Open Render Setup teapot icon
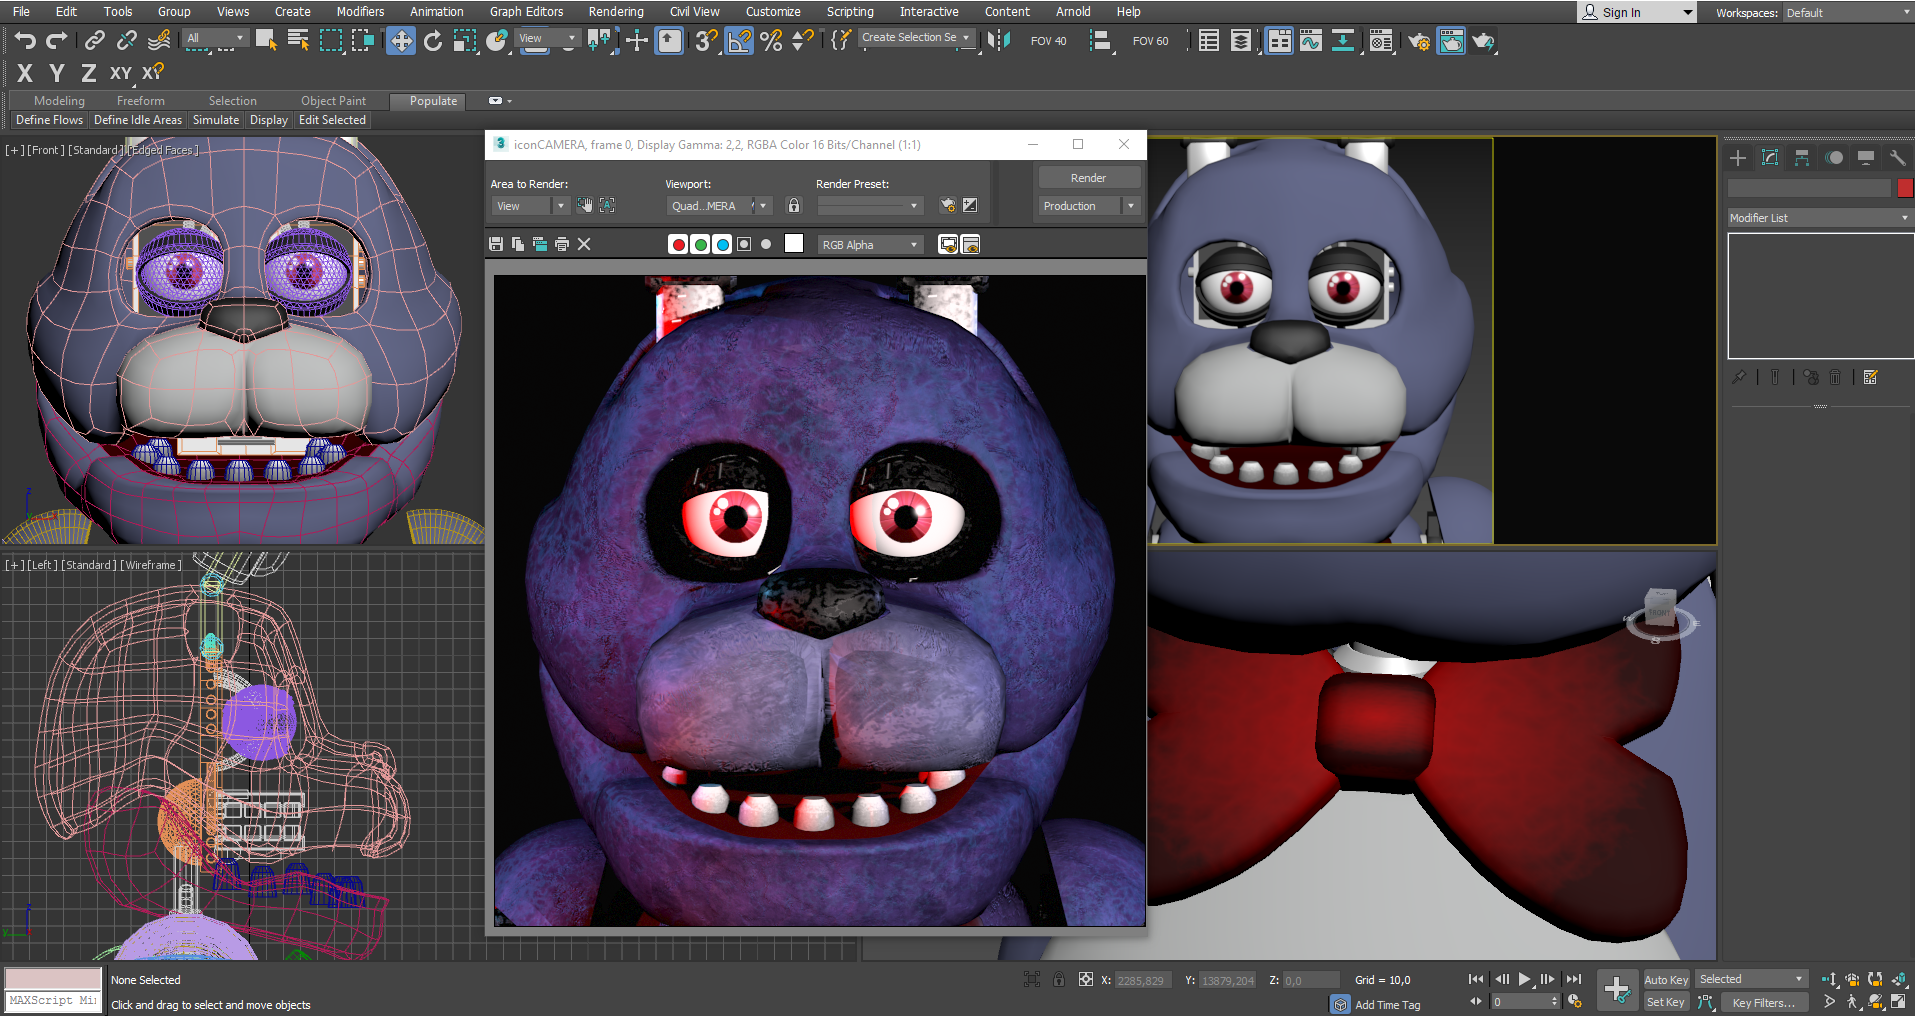The width and height of the screenshot is (1915, 1016). [x=1419, y=41]
